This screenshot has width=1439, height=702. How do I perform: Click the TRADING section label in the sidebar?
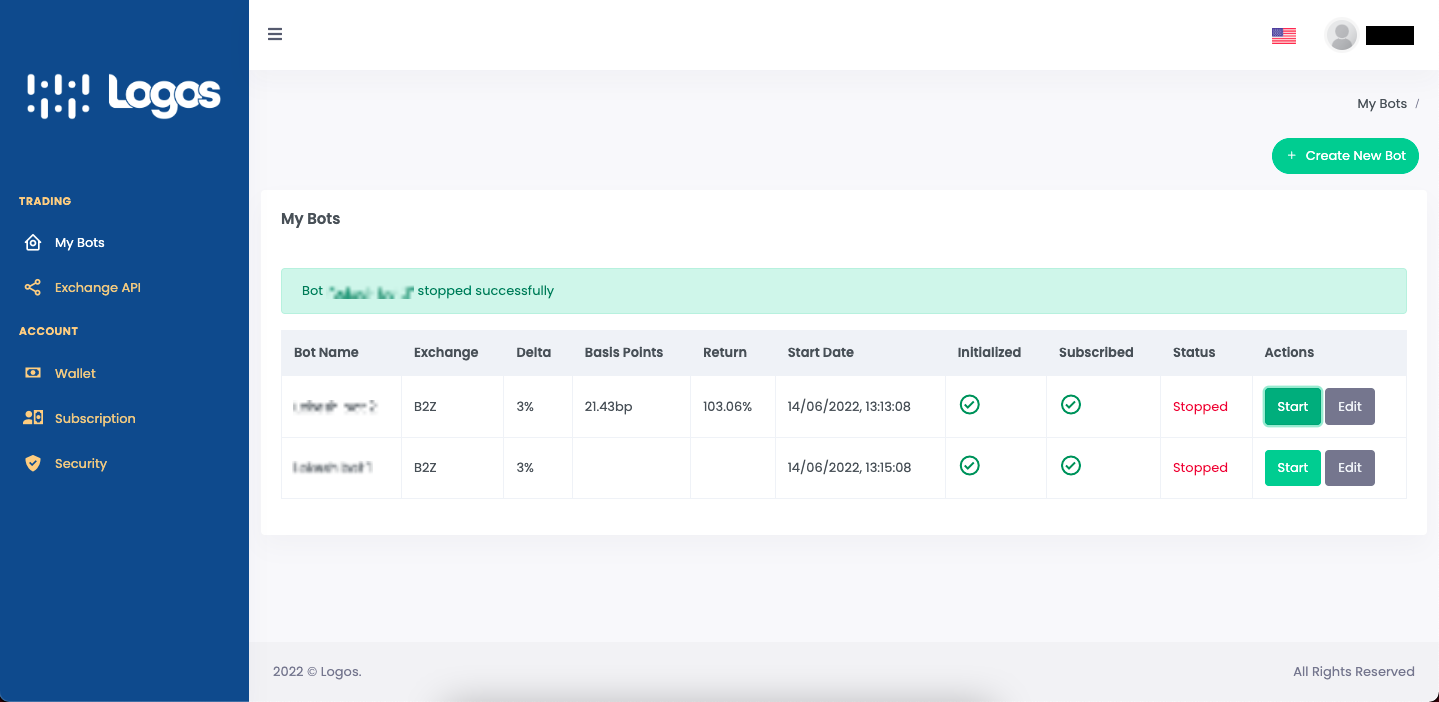45,201
